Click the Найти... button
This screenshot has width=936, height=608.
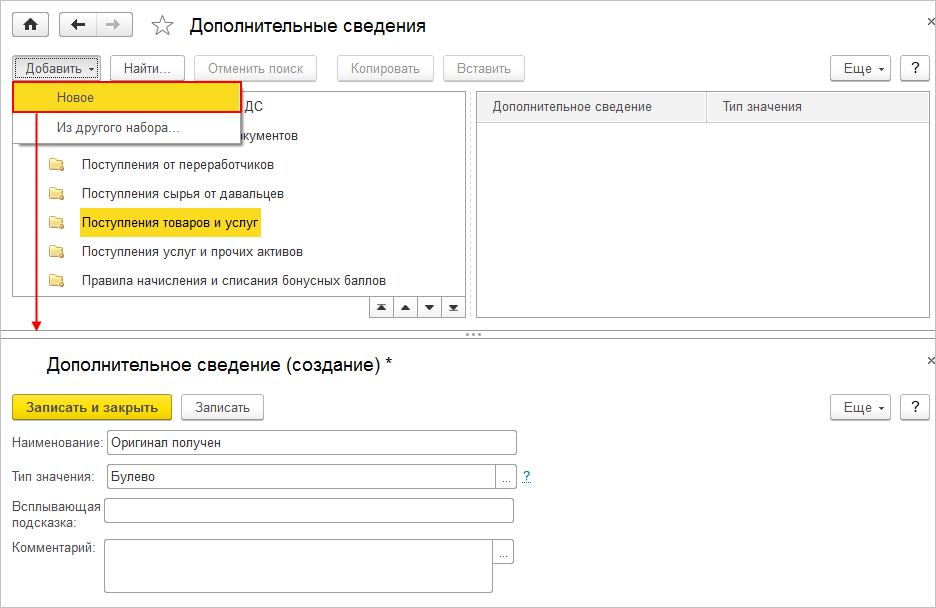(x=147, y=69)
